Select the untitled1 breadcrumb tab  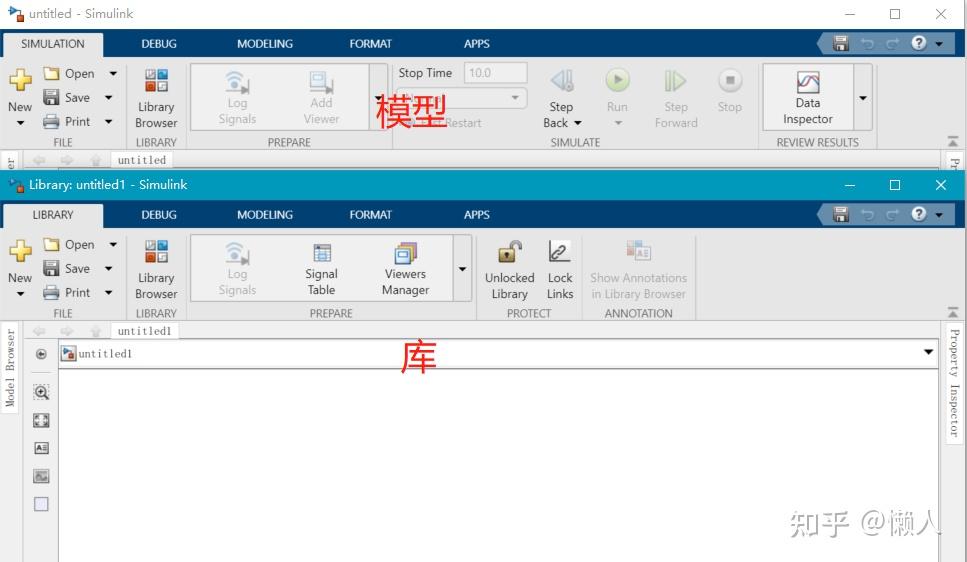click(x=144, y=331)
